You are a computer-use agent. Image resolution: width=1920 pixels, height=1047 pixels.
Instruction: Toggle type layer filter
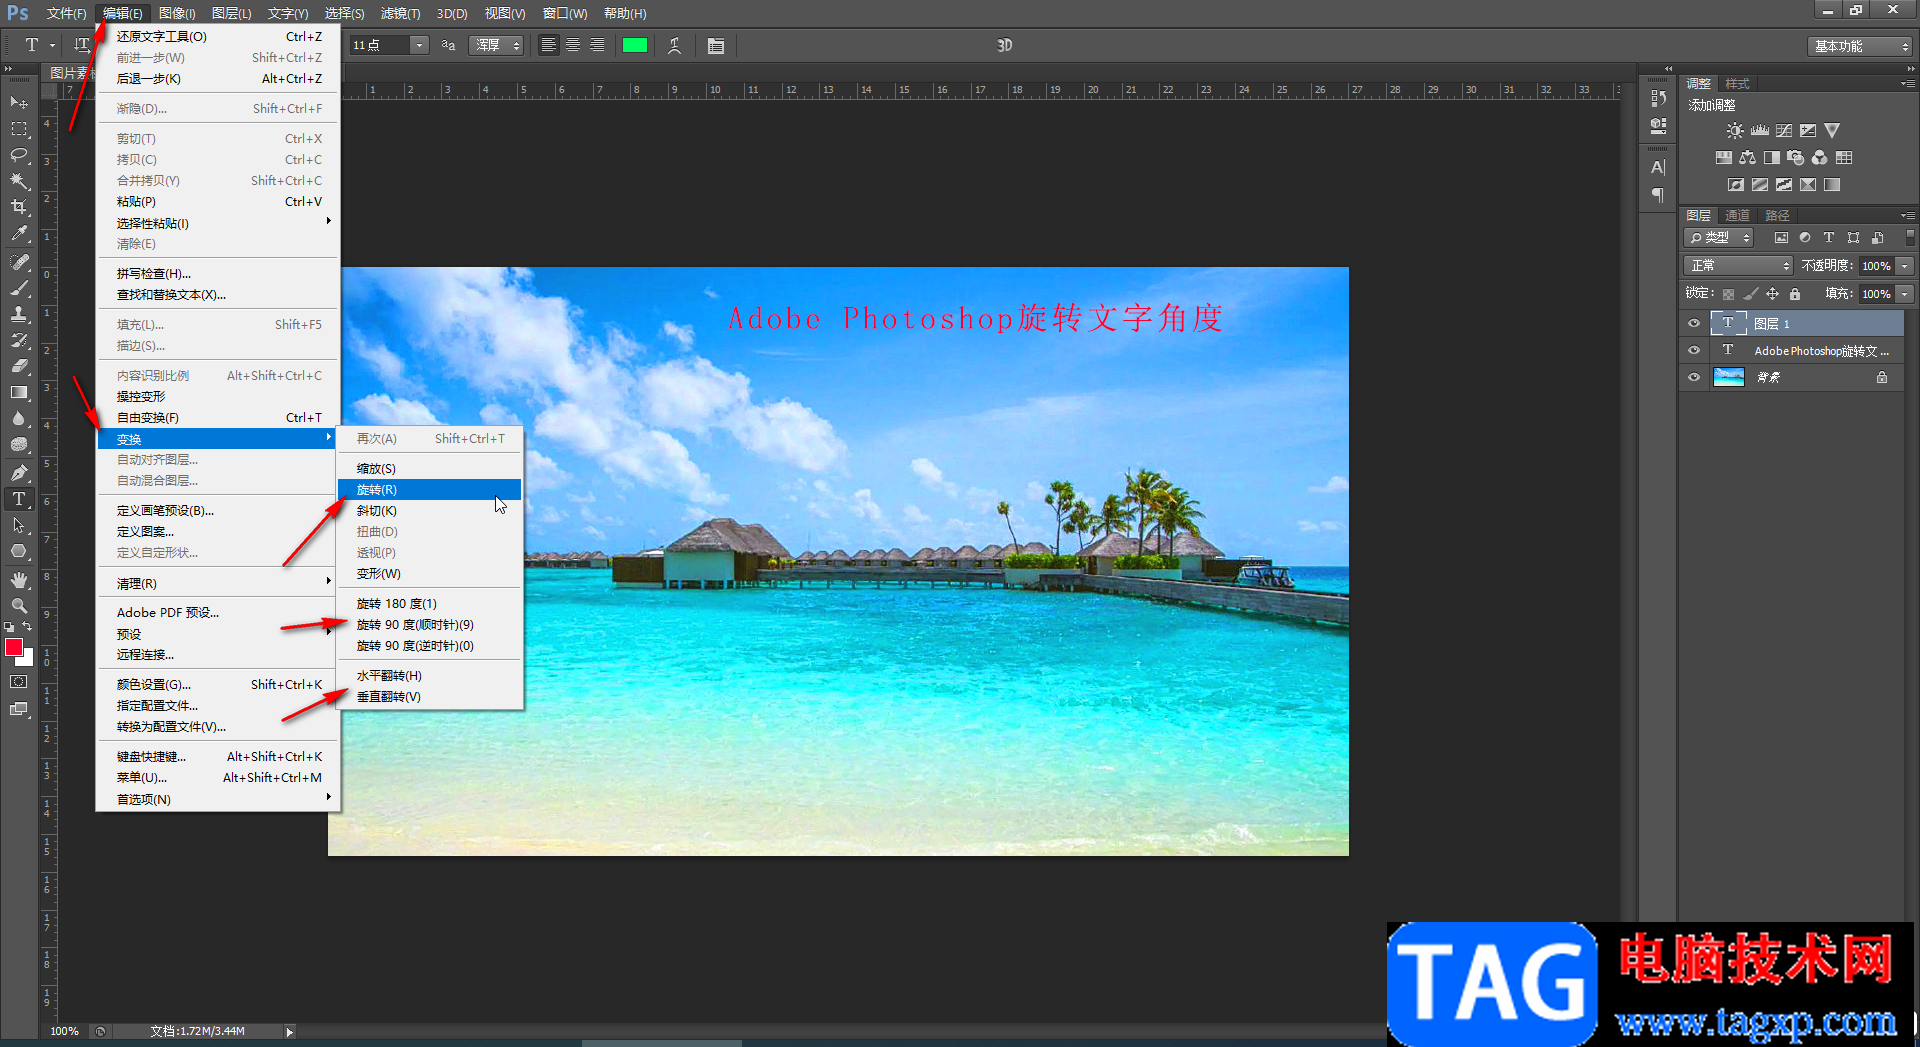pyautogui.click(x=1829, y=238)
